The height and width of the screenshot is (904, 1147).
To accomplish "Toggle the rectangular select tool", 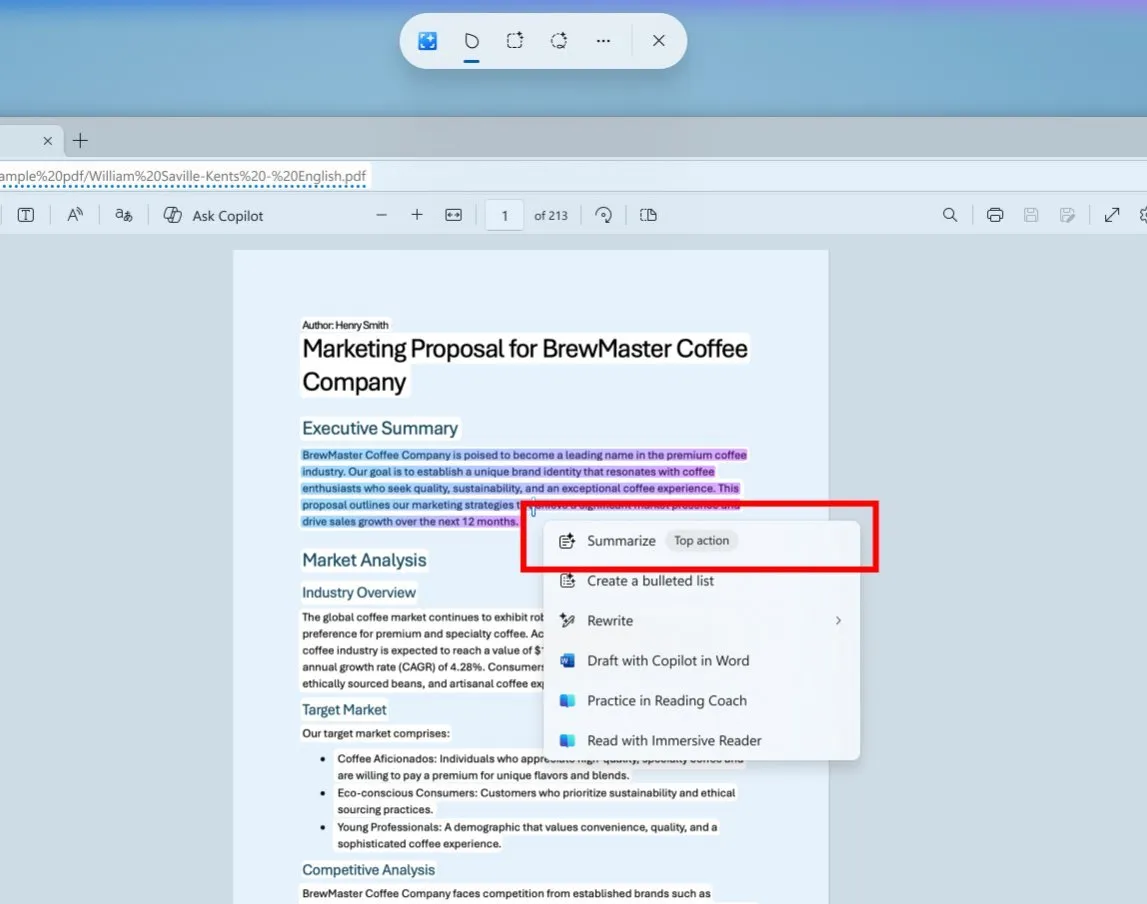I will click(x=515, y=40).
